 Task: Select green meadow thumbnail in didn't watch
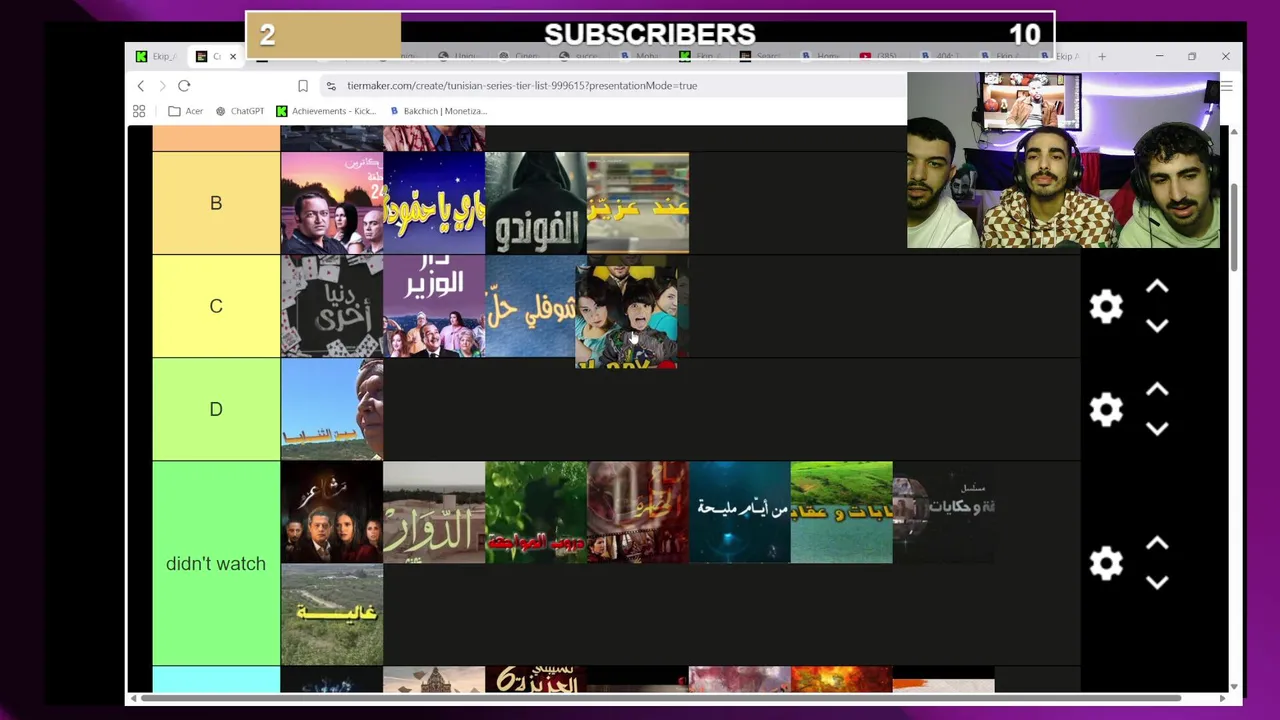coord(842,512)
